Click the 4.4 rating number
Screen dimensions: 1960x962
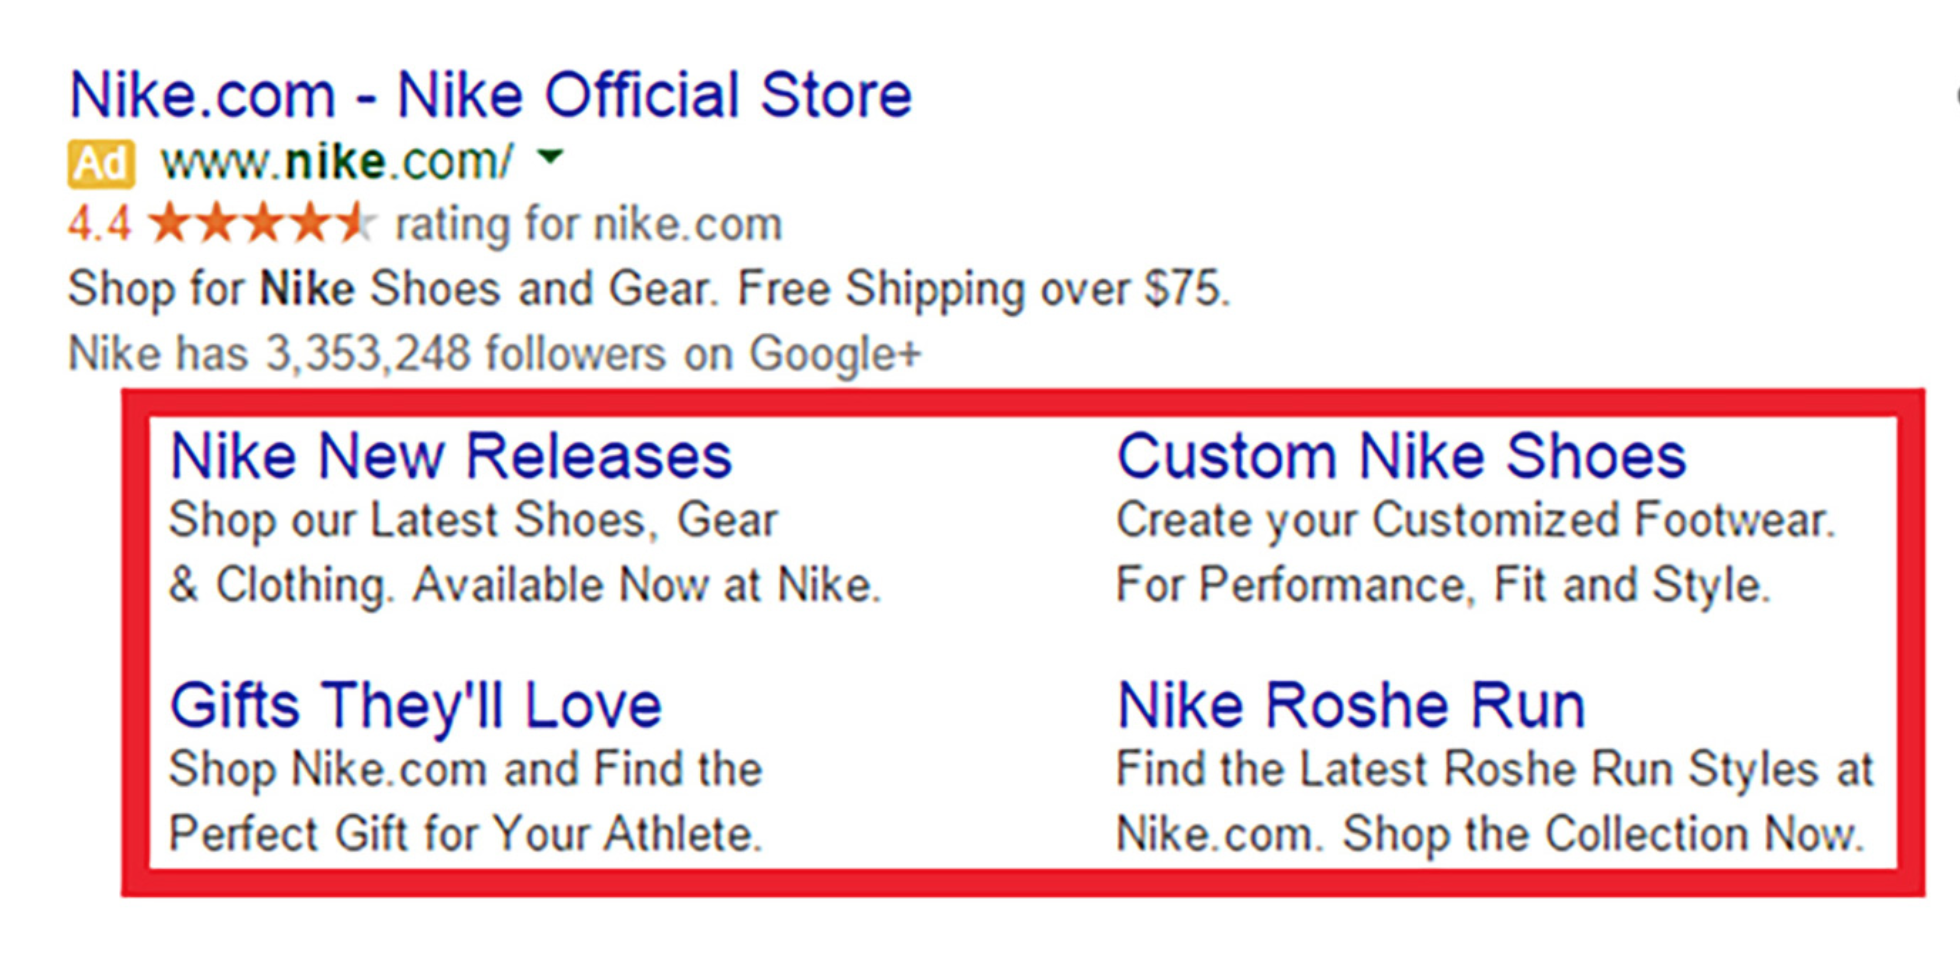tap(99, 224)
